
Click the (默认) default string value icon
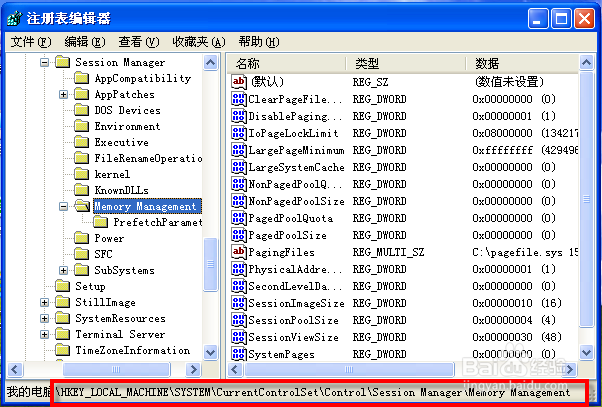tap(238, 81)
